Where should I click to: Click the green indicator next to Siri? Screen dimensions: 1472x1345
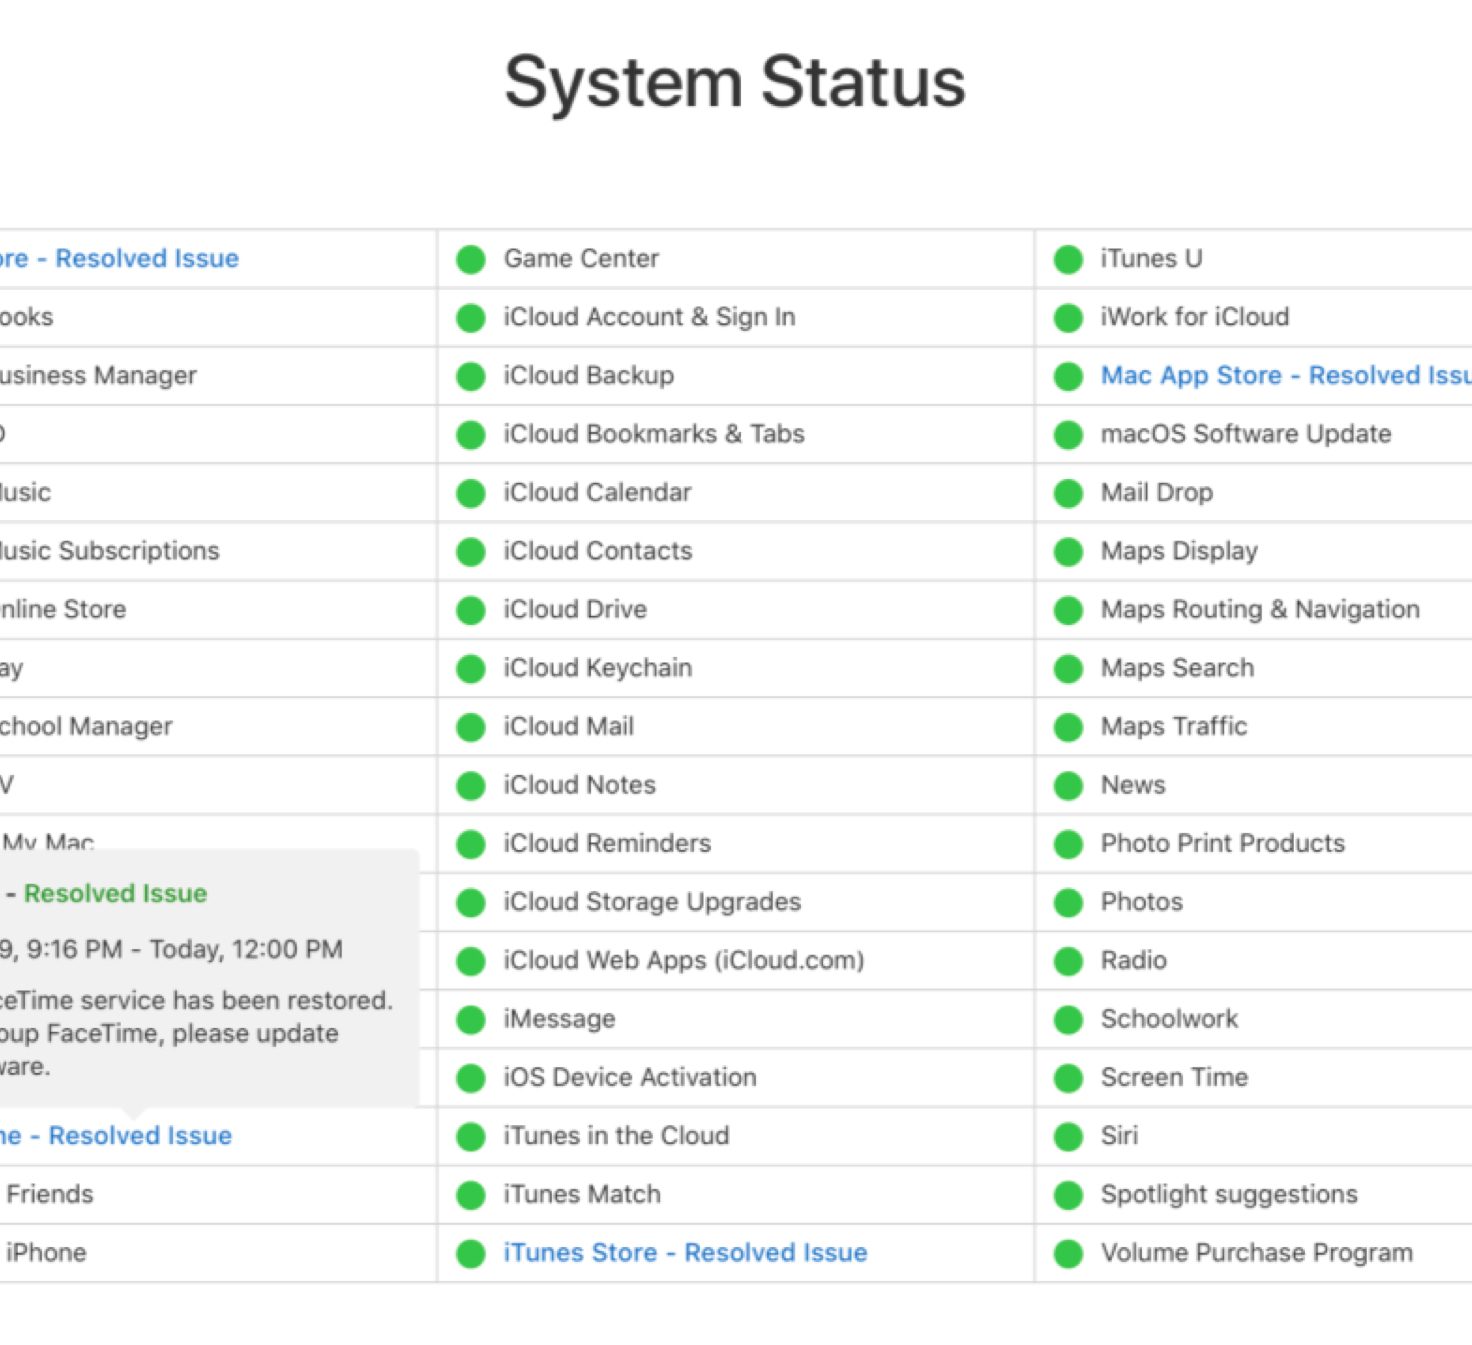[x=1068, y=1137]
